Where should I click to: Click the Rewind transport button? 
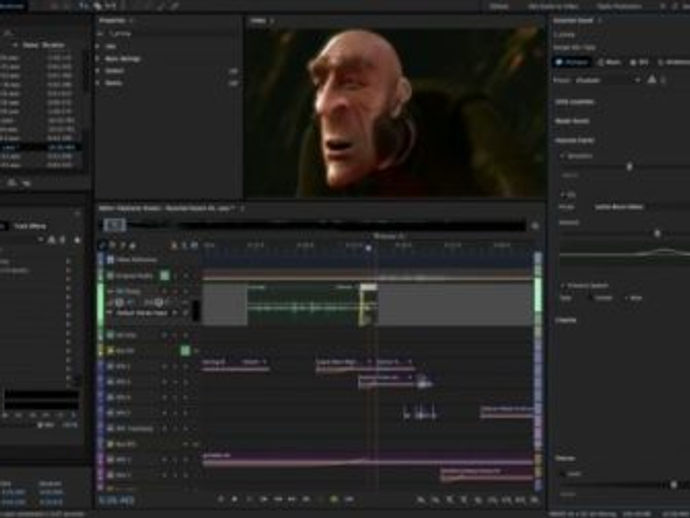278,499
